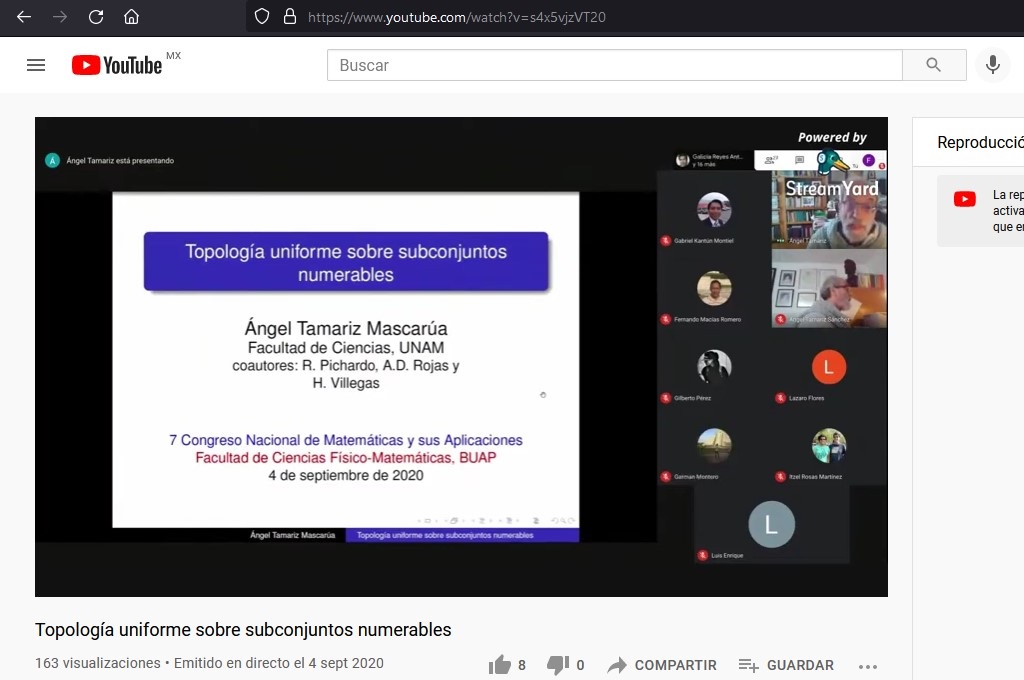This screenshot has height=680, width=1024.
Task: Click the Germán Montero participant avatar
Action: 714,445
